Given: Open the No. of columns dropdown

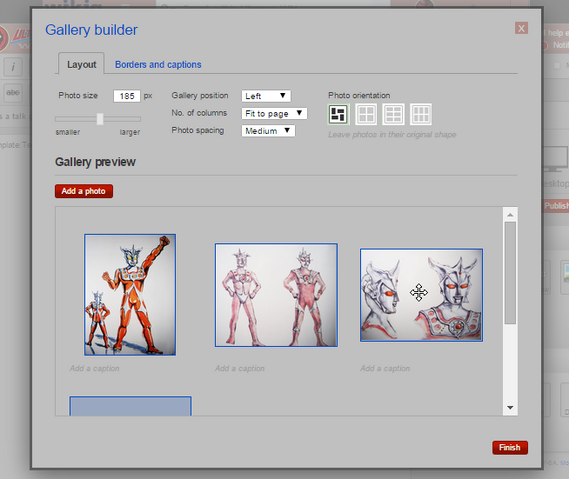Looking at the screenshot, I should point(274,113).
